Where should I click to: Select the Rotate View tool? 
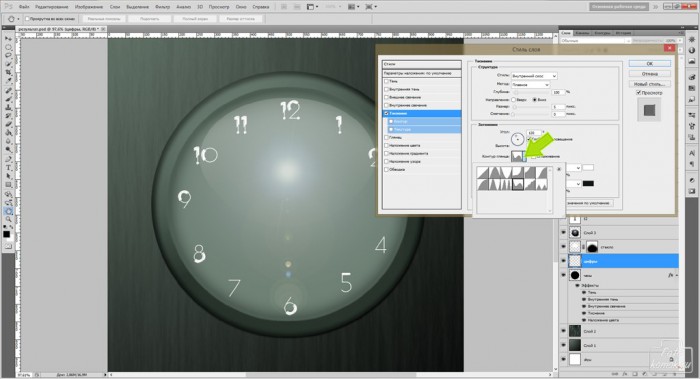click(x=8, y=212)
